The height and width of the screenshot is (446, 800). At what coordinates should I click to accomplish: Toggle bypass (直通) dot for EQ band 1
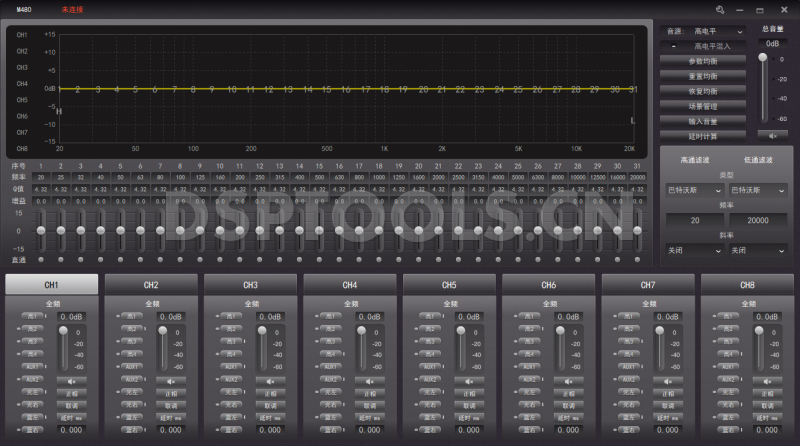tap(41, 260)
